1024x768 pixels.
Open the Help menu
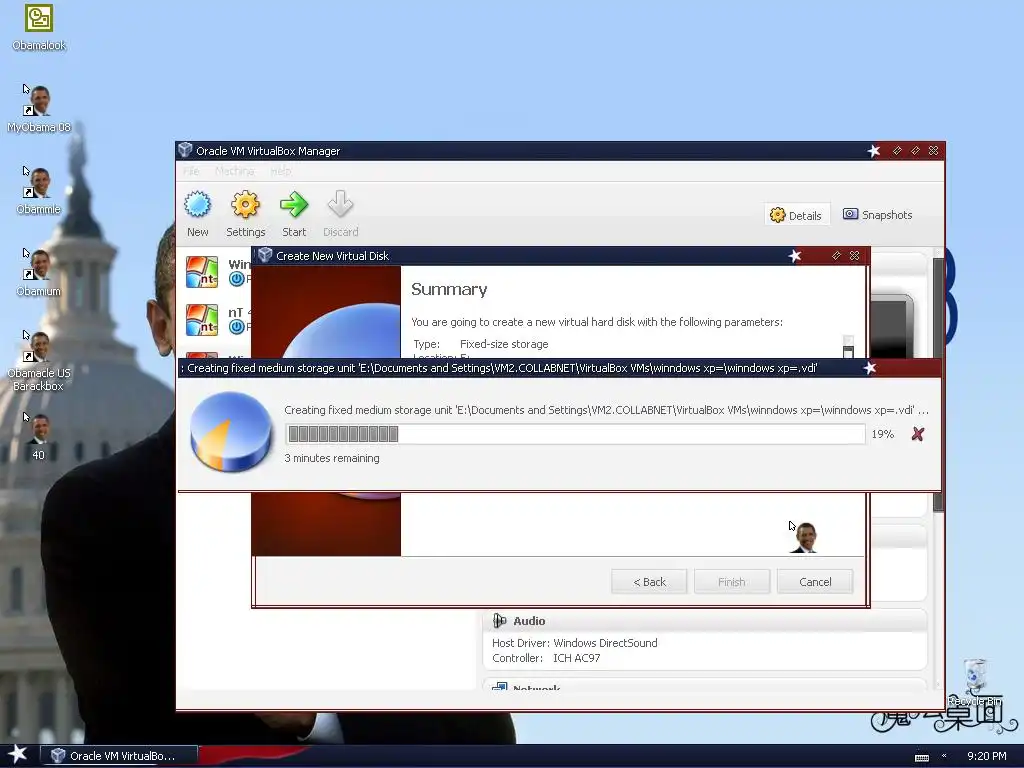(281, 171)
